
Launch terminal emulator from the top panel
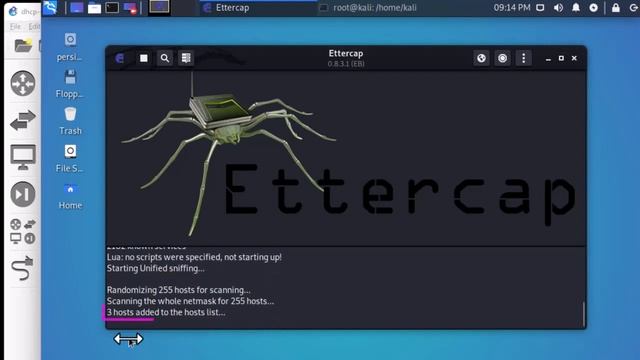(x=112, y=8)
